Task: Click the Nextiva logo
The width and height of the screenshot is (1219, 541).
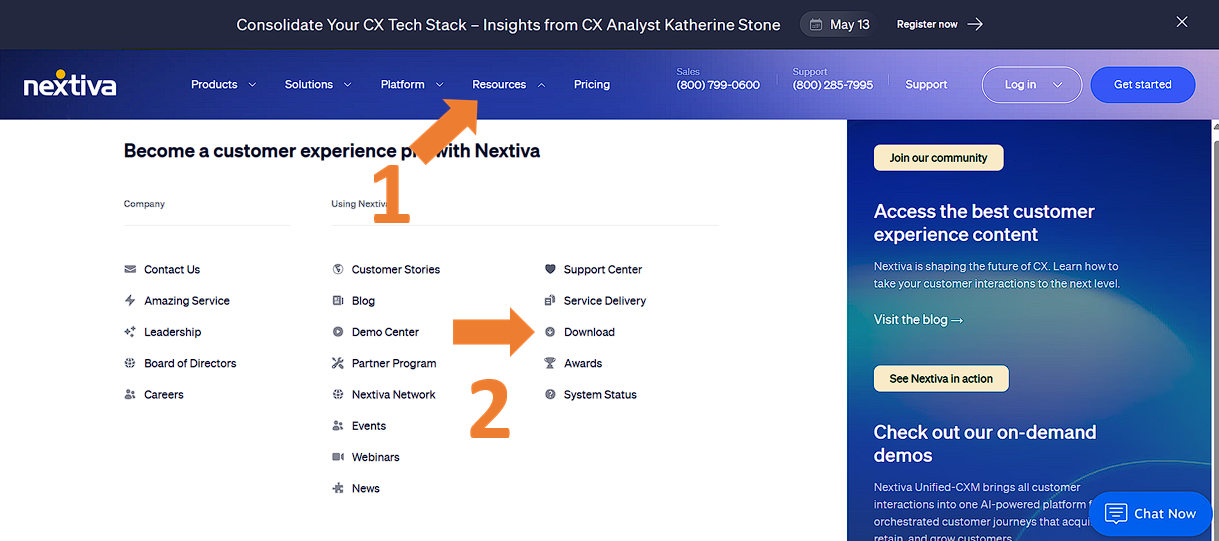Action: [x=70, y=84]
